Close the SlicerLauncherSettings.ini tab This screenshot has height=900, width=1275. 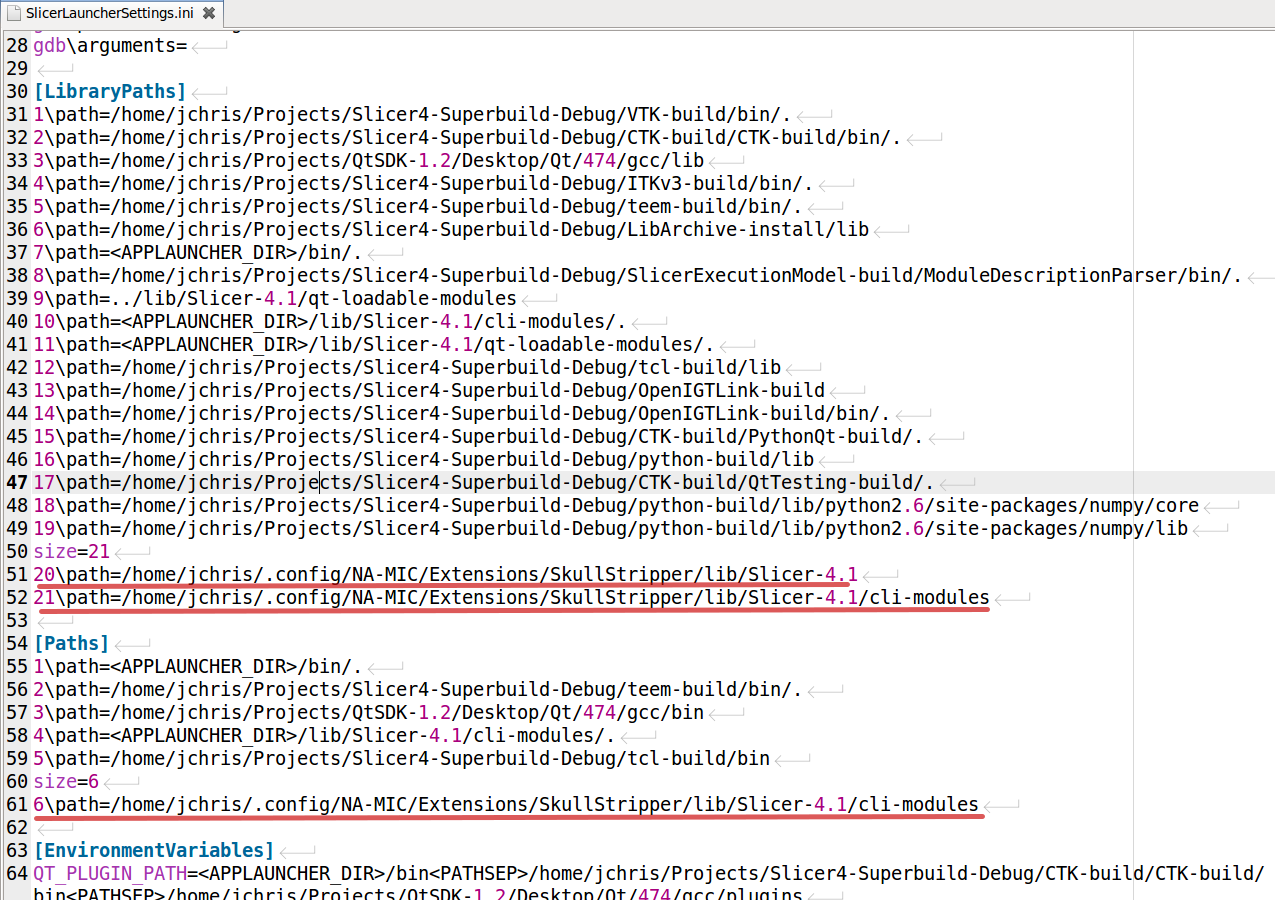click(208, 14)
